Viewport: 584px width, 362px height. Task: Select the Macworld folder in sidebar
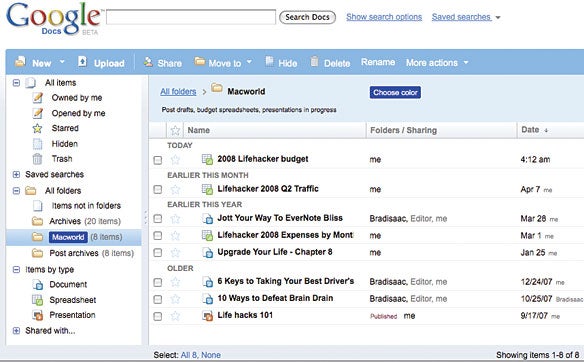click(68, 237)
